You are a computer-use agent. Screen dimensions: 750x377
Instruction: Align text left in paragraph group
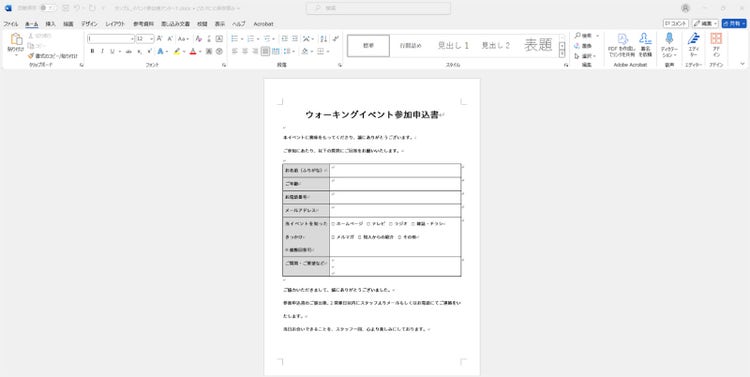coord(234,51)
